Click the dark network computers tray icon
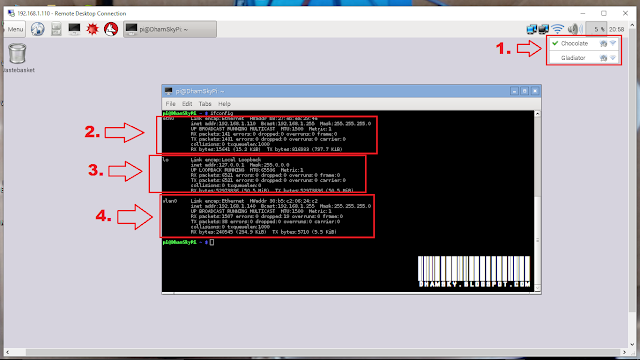The height and width of the screenshot is (360, 640). [544, 29]
